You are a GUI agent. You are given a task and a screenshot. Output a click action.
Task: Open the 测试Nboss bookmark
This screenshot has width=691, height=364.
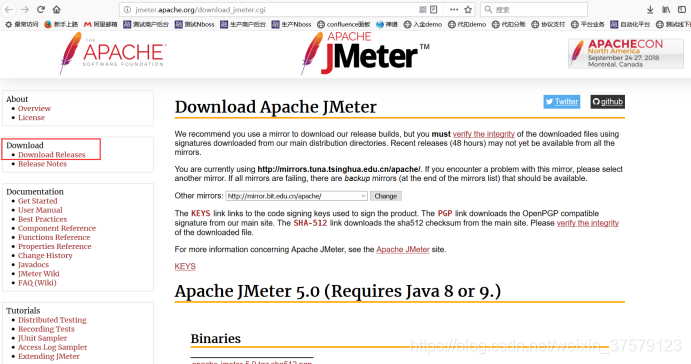pos(194,24)
